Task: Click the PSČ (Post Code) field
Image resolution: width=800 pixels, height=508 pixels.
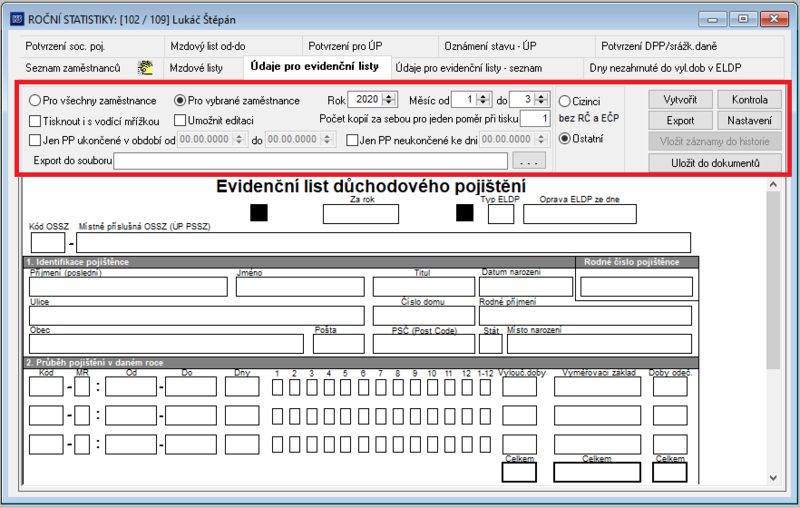Action: click(423, 344)
